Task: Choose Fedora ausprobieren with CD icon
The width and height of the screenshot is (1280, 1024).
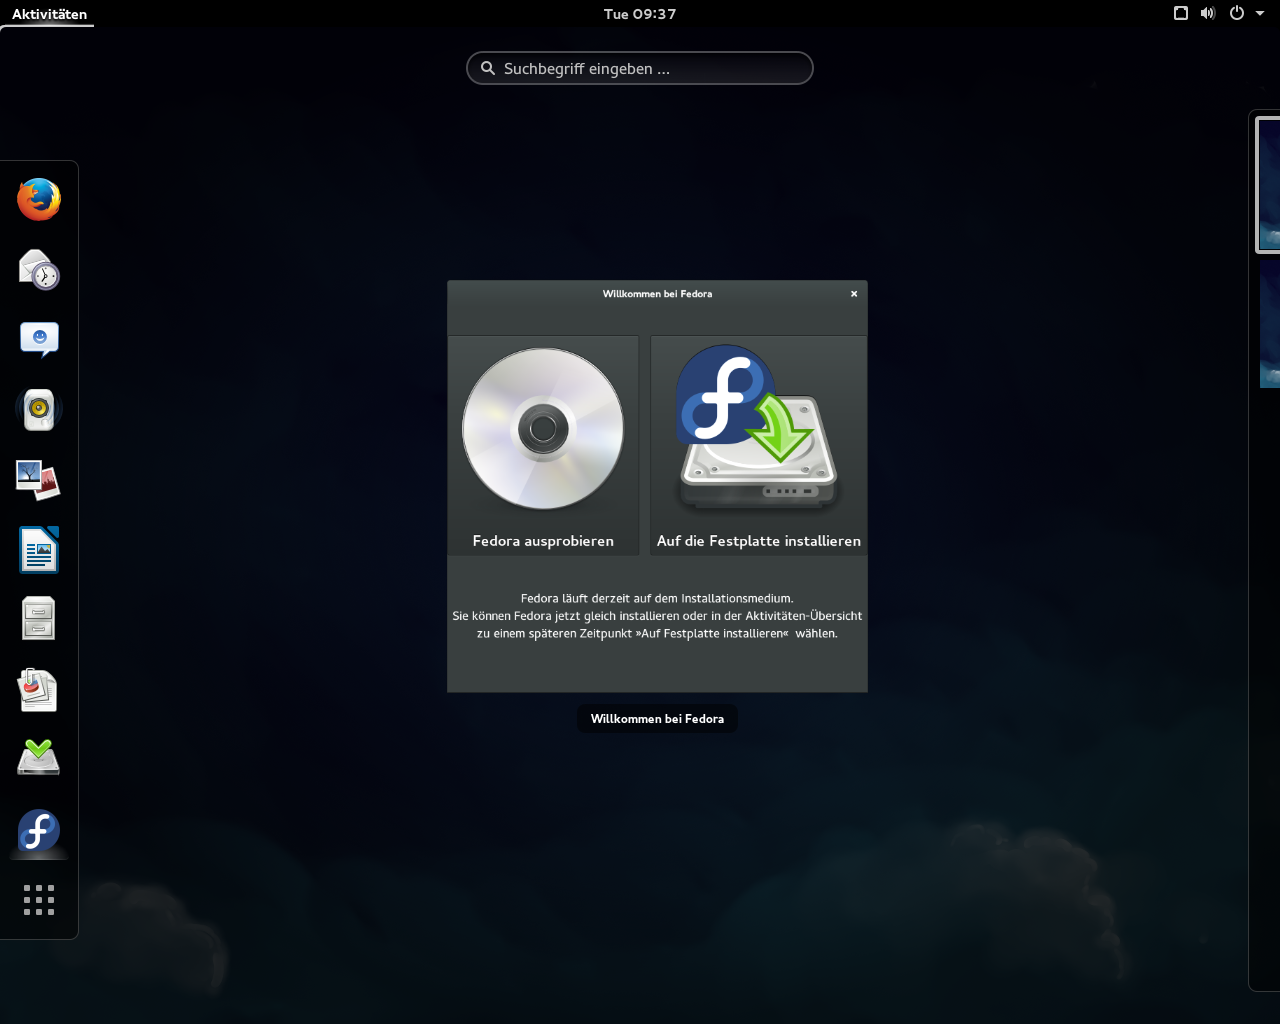Action: click(543, 446)
